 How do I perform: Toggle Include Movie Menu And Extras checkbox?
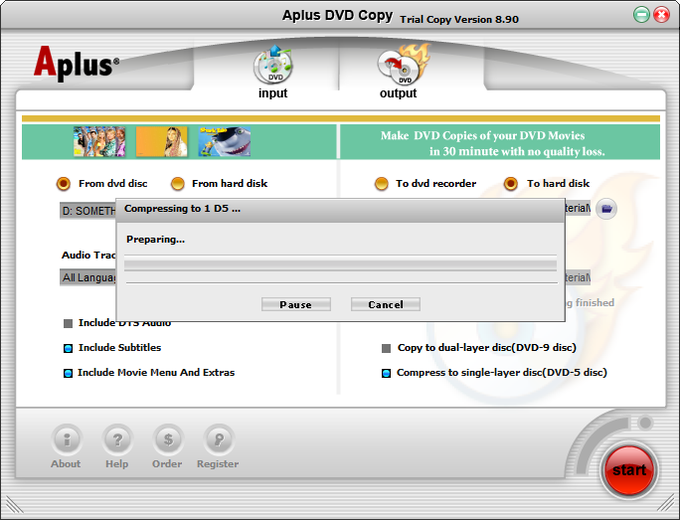click(68, 373)
